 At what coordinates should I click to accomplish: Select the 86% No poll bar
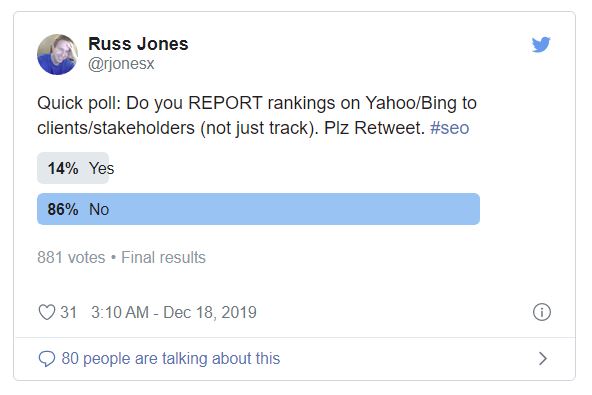point(258,209)
